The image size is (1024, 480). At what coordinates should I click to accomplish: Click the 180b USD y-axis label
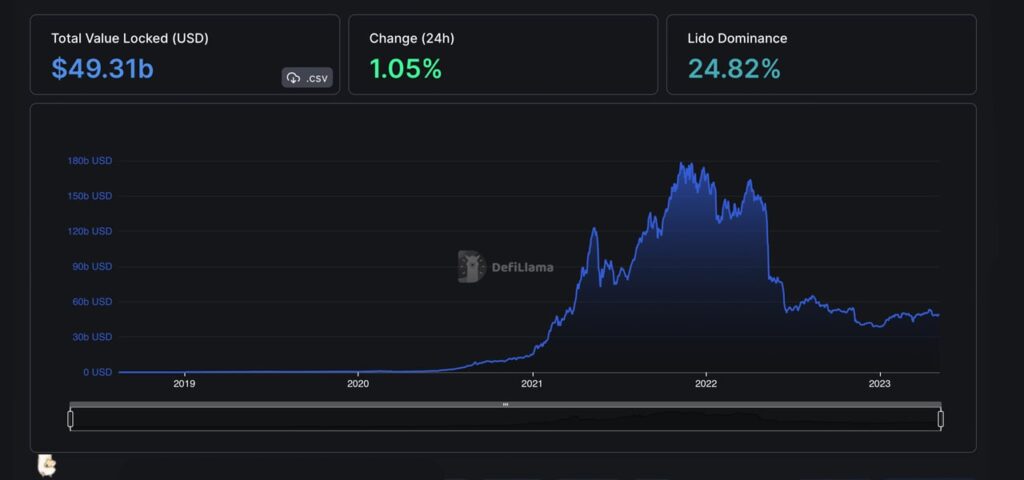point(89,160)
